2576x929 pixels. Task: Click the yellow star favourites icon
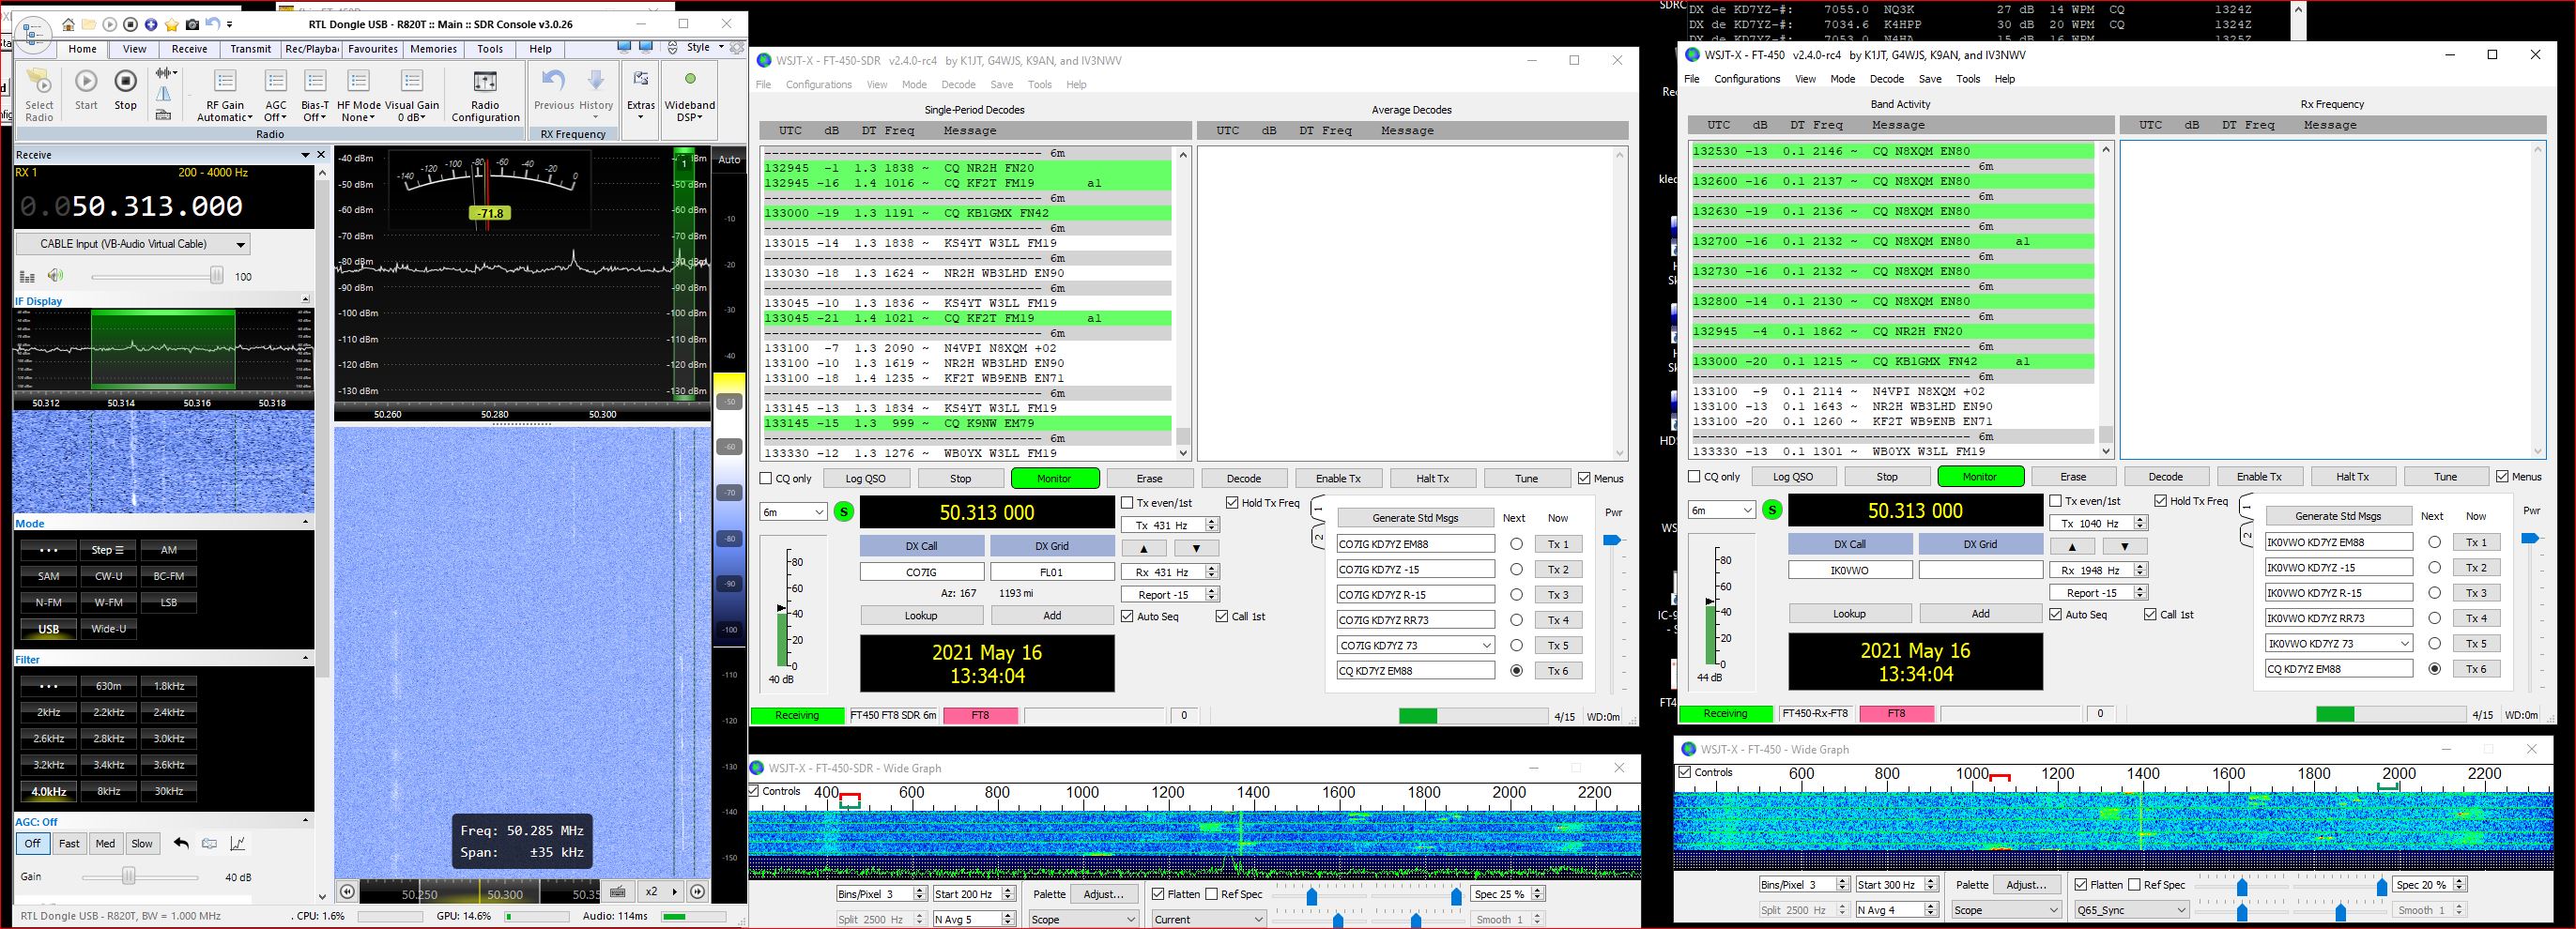point(171,24)
